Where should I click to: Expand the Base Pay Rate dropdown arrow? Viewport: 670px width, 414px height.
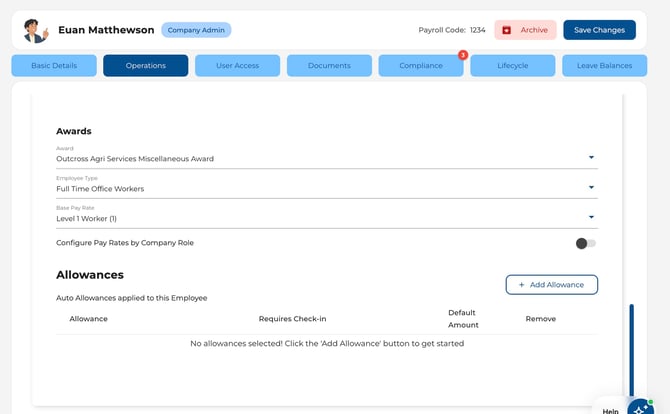pos(591,217)
